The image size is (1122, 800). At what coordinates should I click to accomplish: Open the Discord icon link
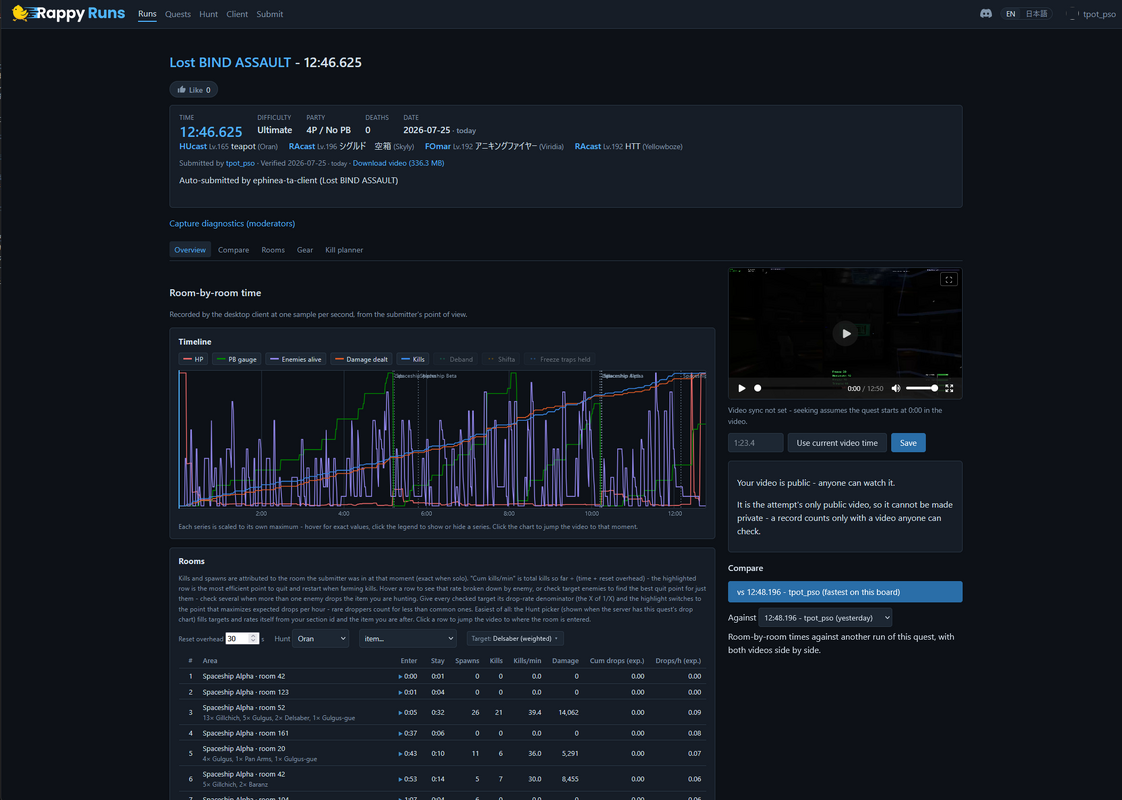pos(985,14)
